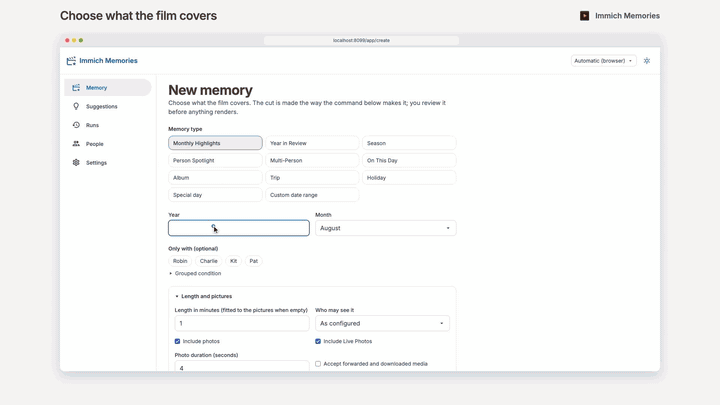
Task: Select the Trip memory type
Action: [312, 177]
